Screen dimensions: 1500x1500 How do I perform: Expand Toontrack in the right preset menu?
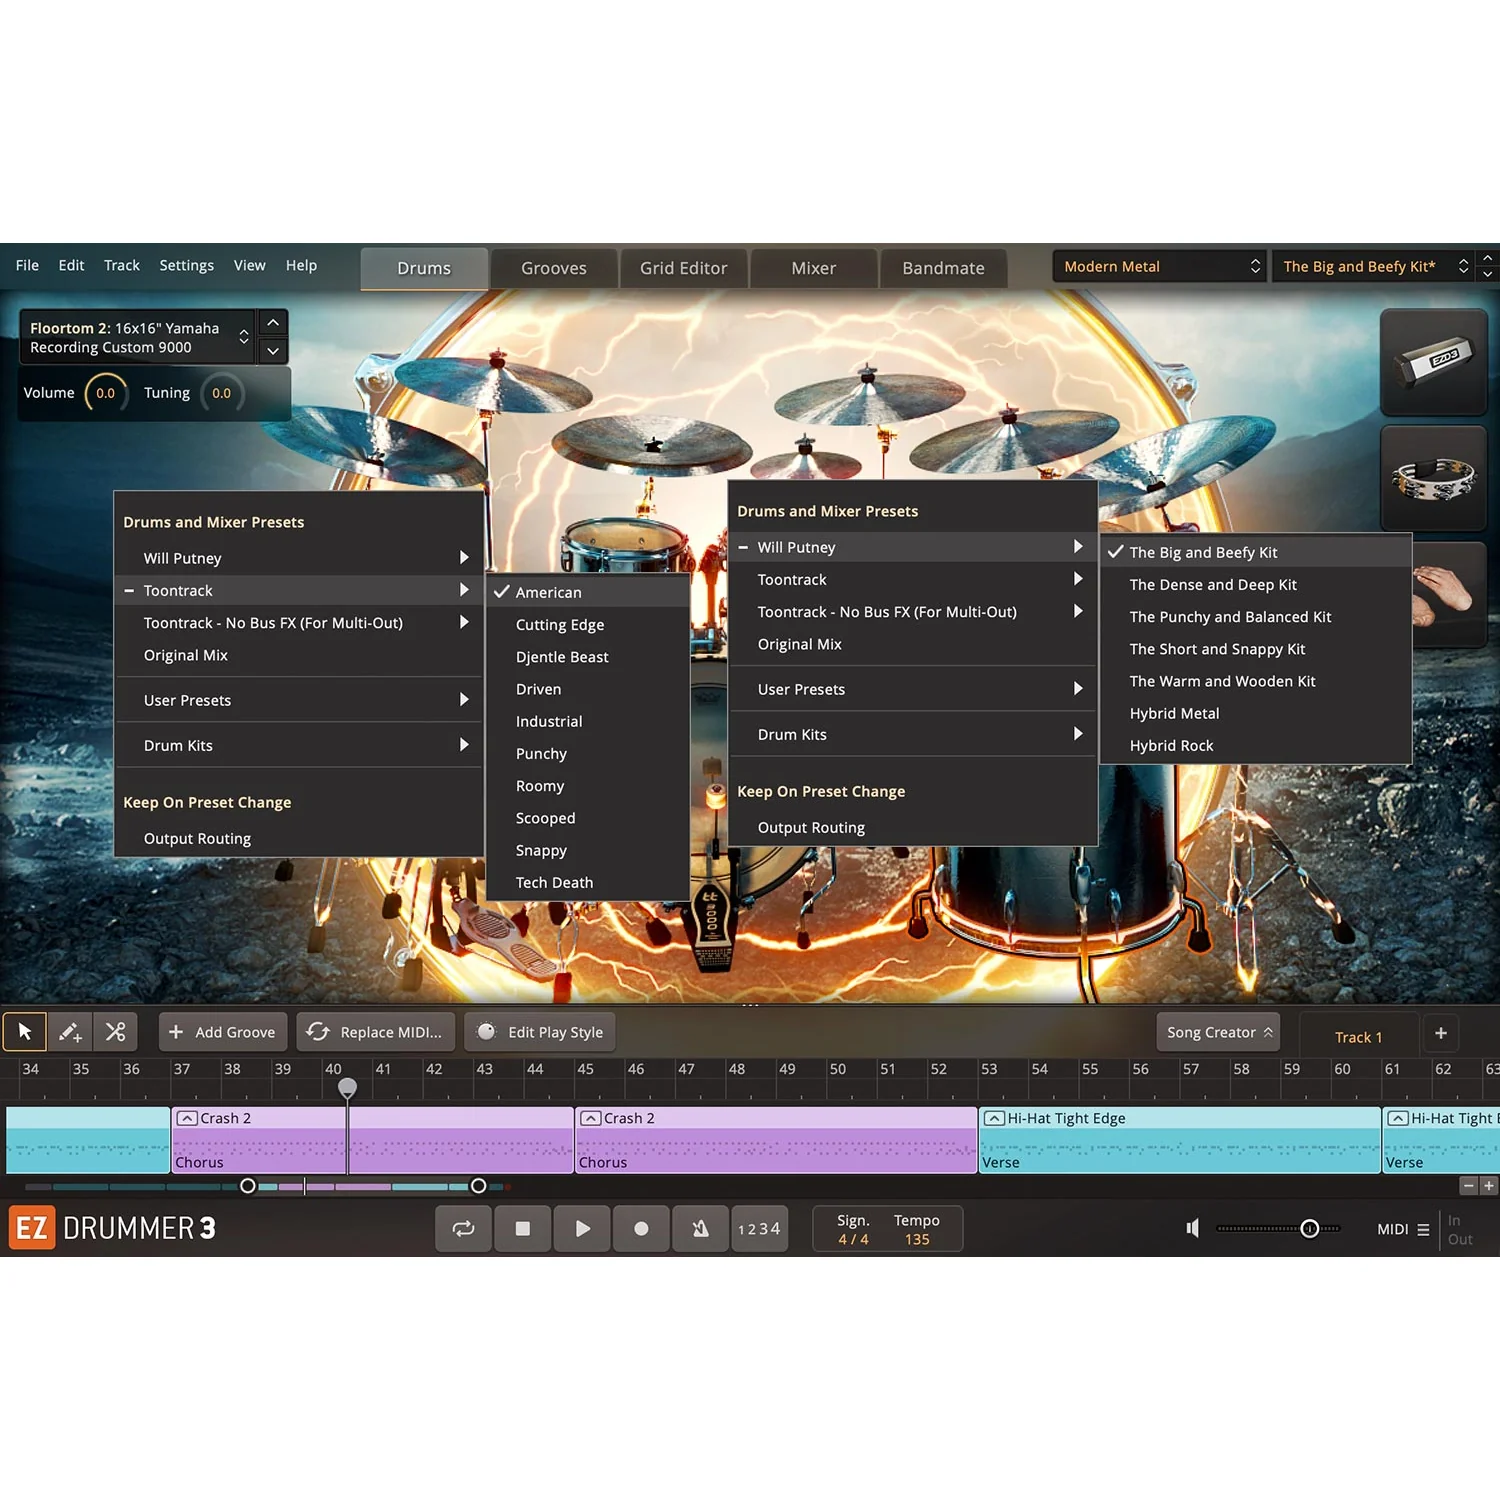pyautogui.click(x=913, y=580)
